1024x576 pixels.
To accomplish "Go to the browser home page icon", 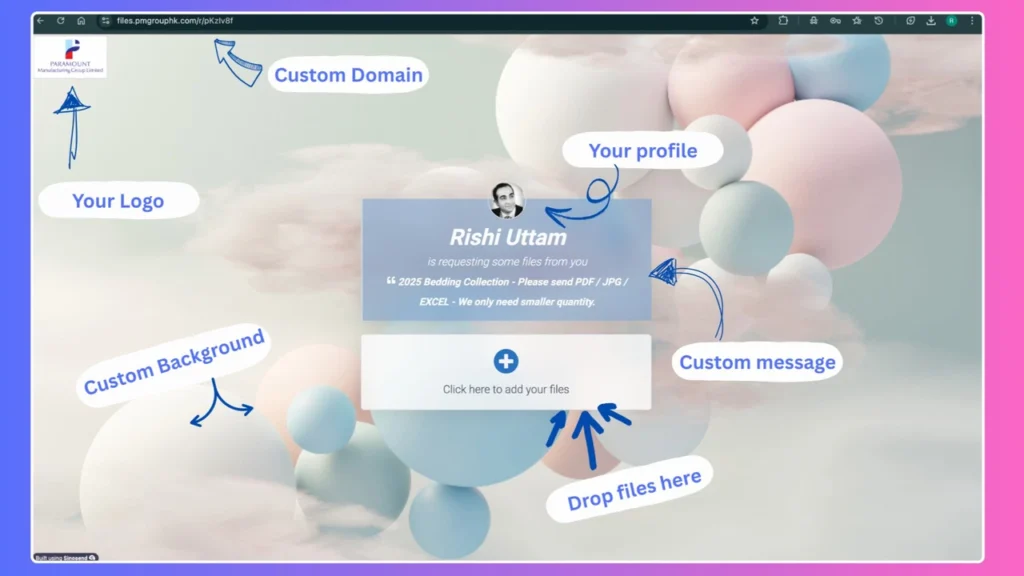I will [81, 20].
